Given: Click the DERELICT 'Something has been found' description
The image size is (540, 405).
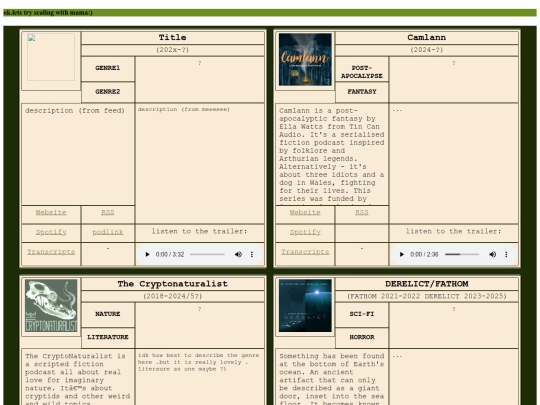Looking at the screenshot, I should [x=332, y=379].
